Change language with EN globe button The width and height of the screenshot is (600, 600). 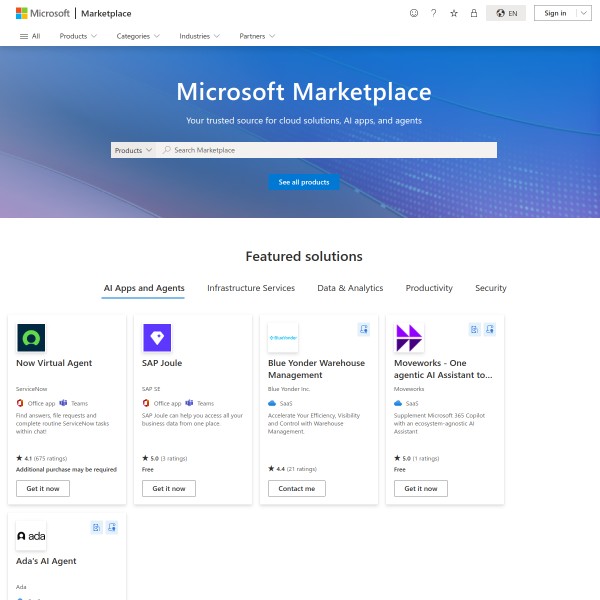(x=506, y=13)
